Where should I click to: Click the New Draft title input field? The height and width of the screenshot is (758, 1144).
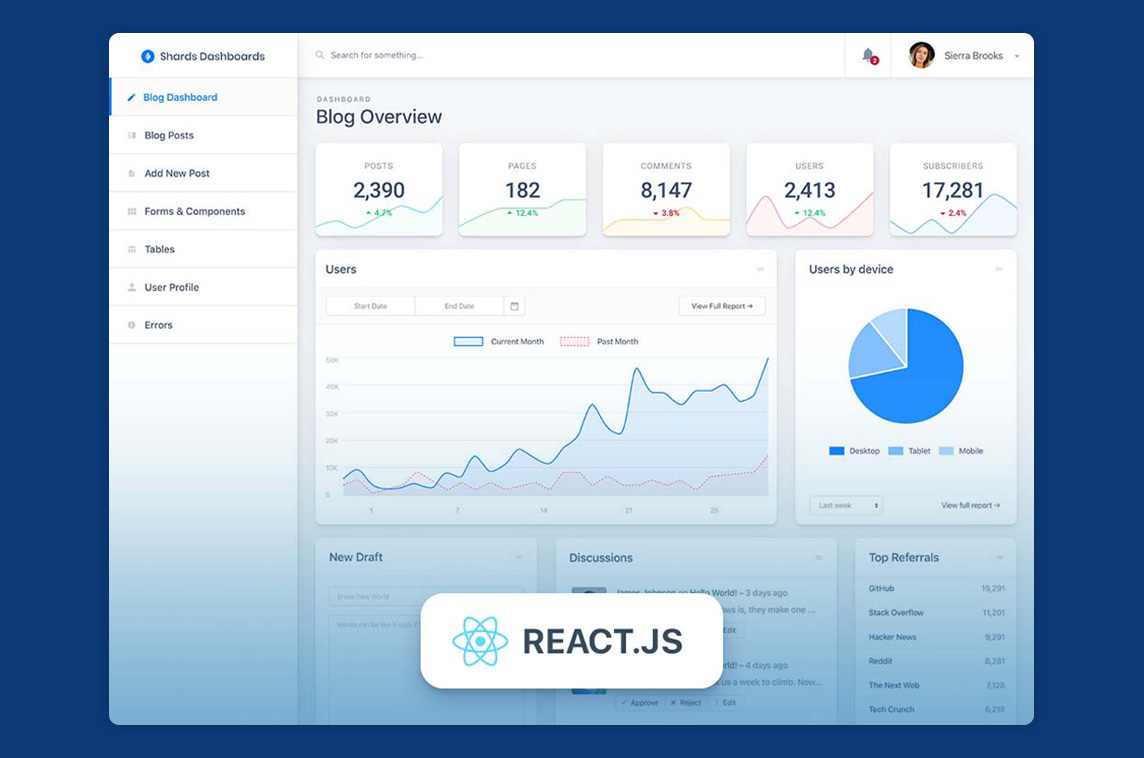click(426, 596)
